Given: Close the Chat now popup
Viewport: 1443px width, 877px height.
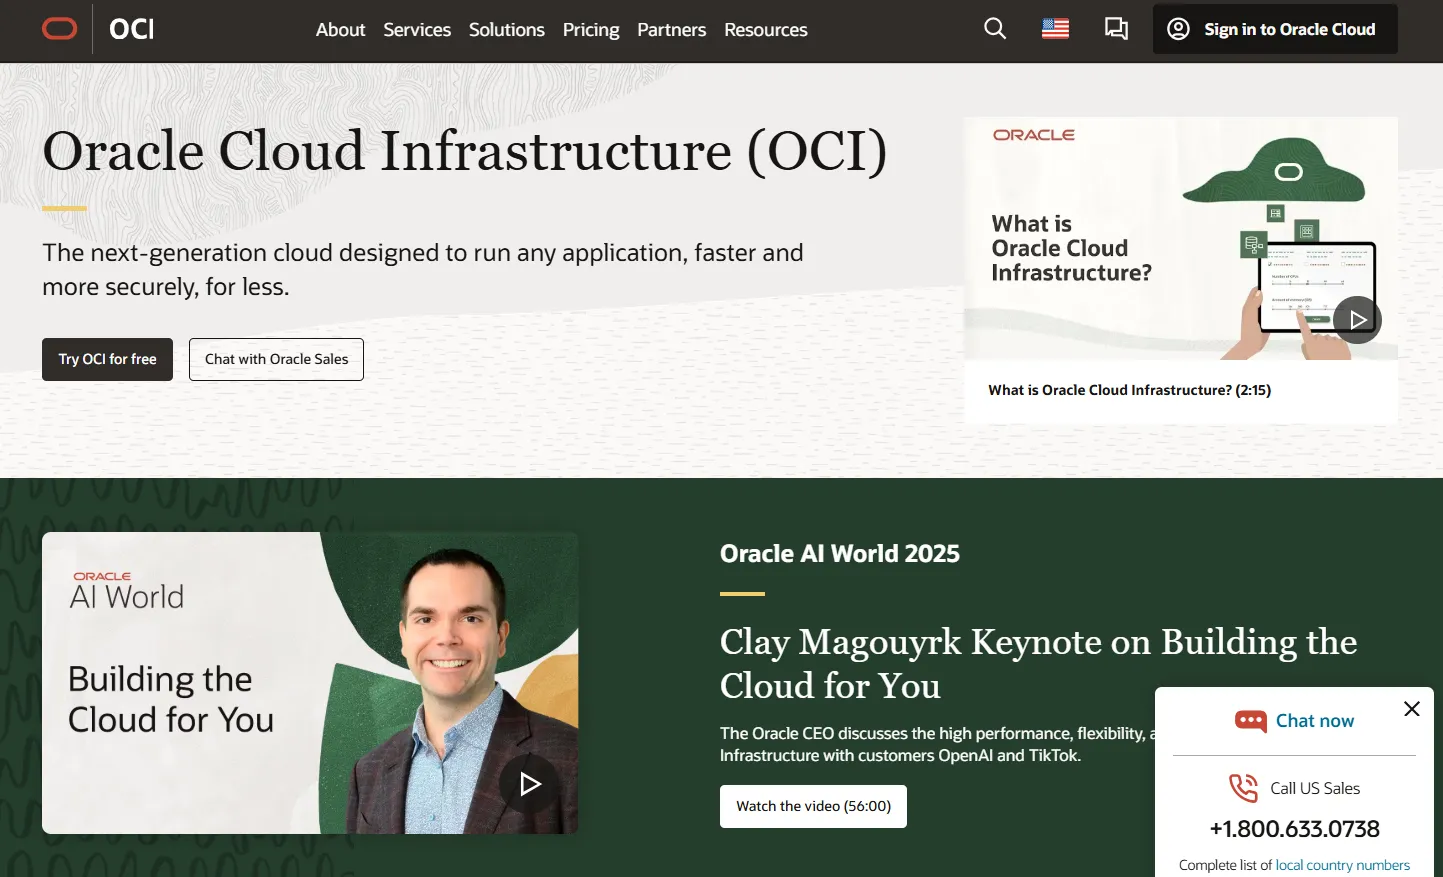Looking at the screenshot, I should 1411,709.
